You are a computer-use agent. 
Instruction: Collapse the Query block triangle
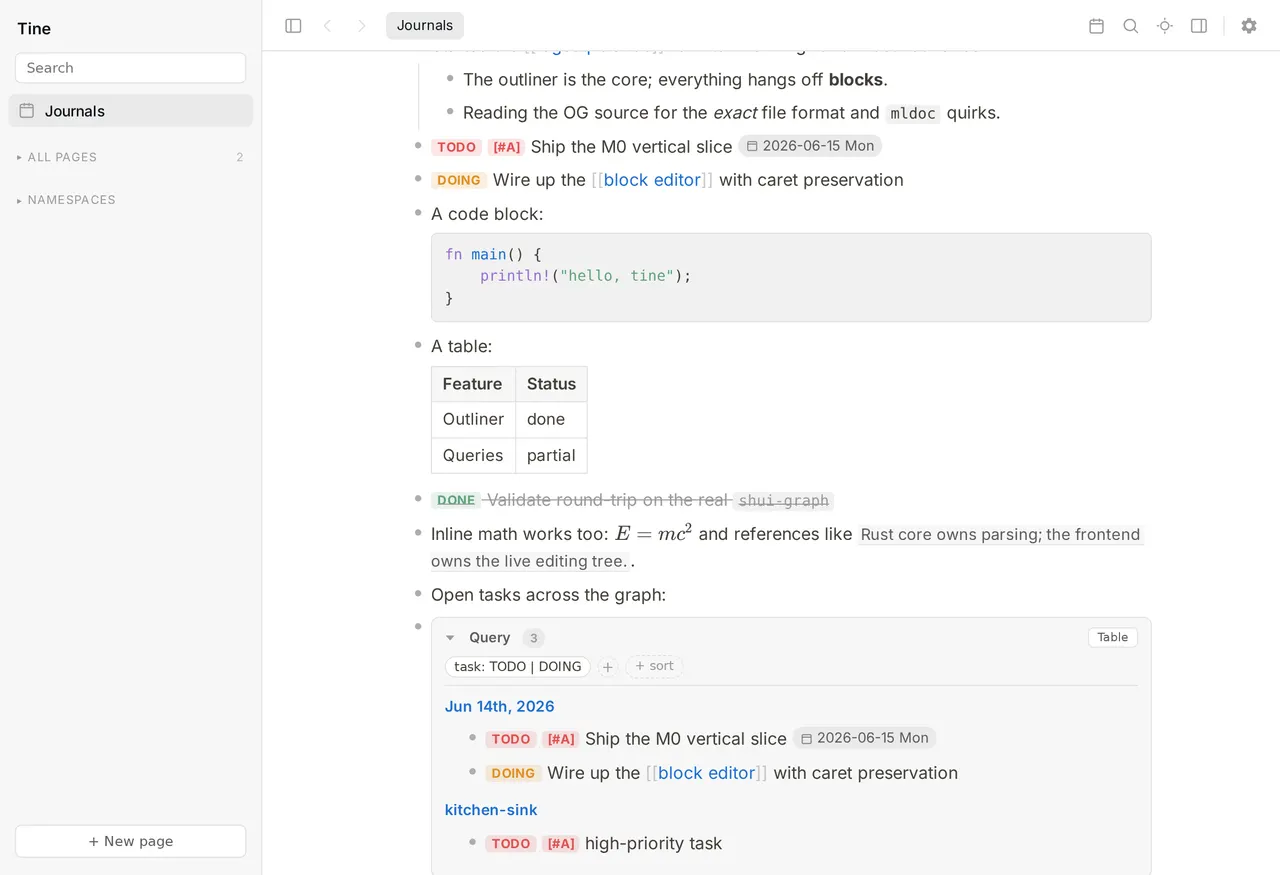pos(450,638)
